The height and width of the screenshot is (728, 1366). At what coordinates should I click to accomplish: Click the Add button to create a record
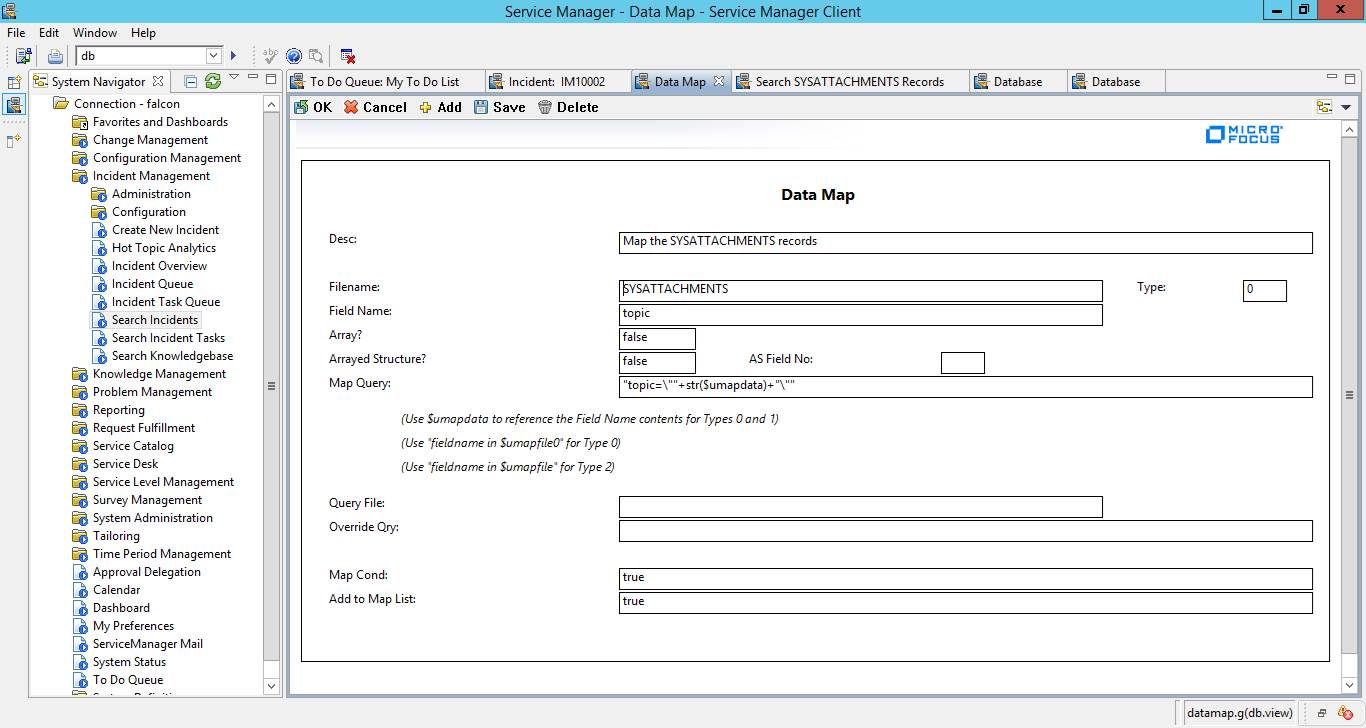(x=440, y=106)
